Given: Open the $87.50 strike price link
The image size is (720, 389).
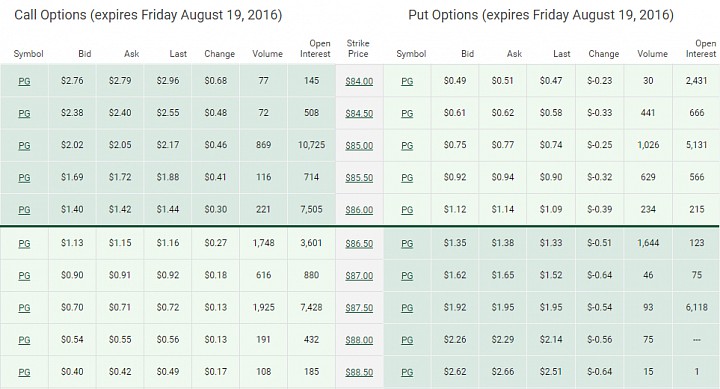Looking at the screenshot, I should click(x=359, y=308).
